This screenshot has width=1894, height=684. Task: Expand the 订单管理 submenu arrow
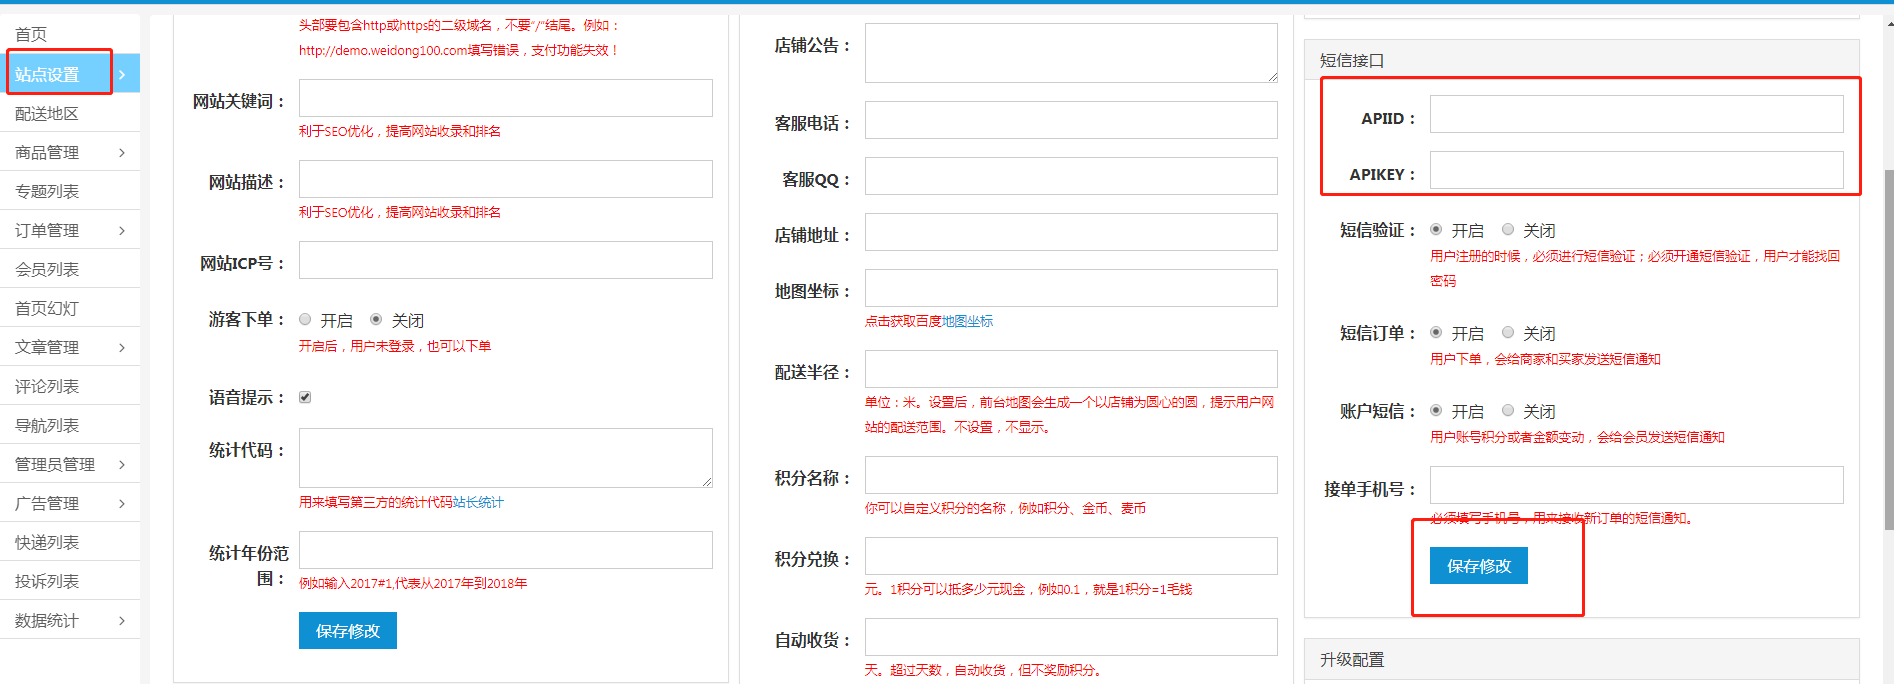(x=122, y=231)
